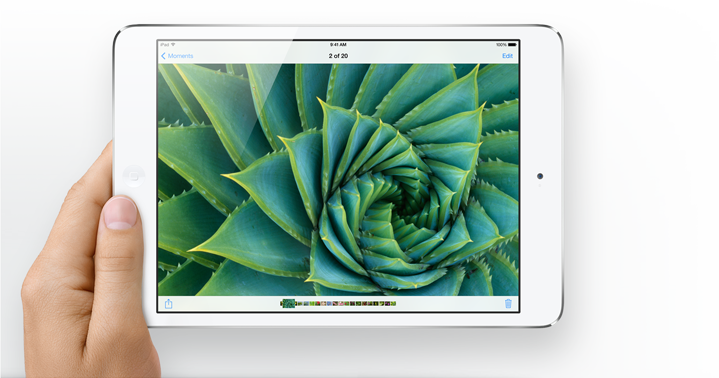Tap the share icon in bottom toolbar

point(168,304)
